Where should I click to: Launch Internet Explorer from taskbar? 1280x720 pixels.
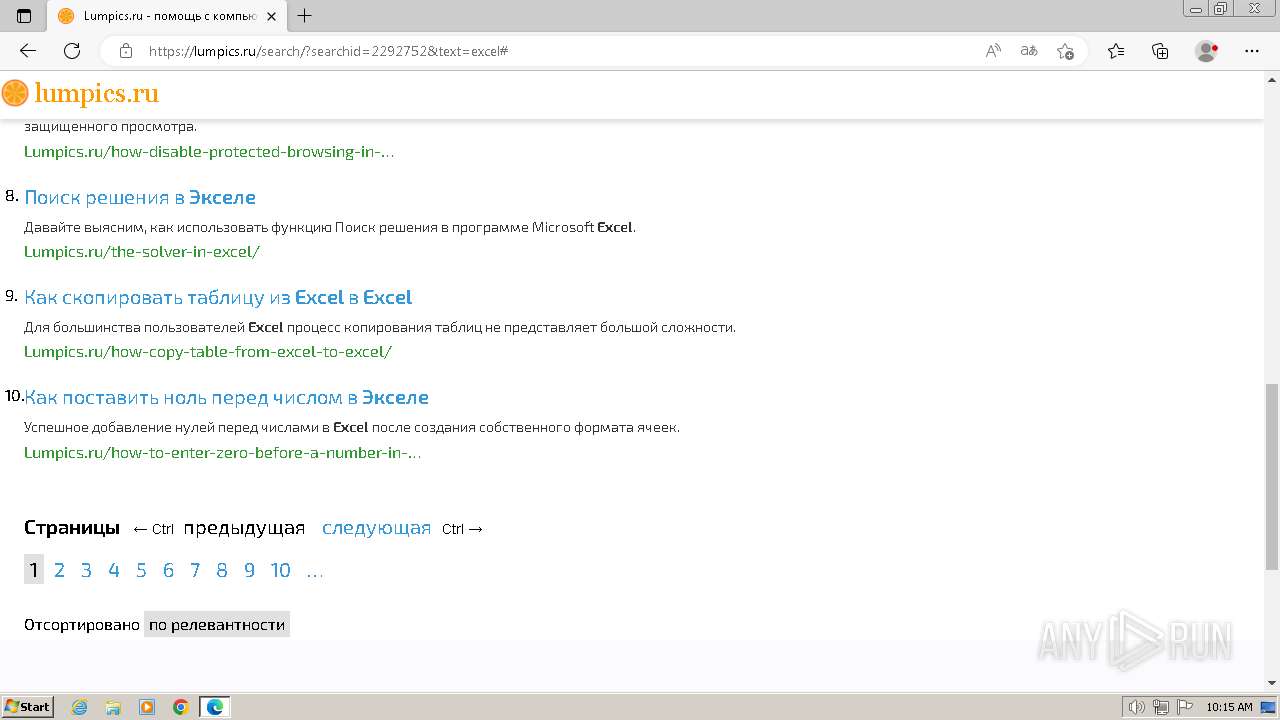tap(79, 707)
